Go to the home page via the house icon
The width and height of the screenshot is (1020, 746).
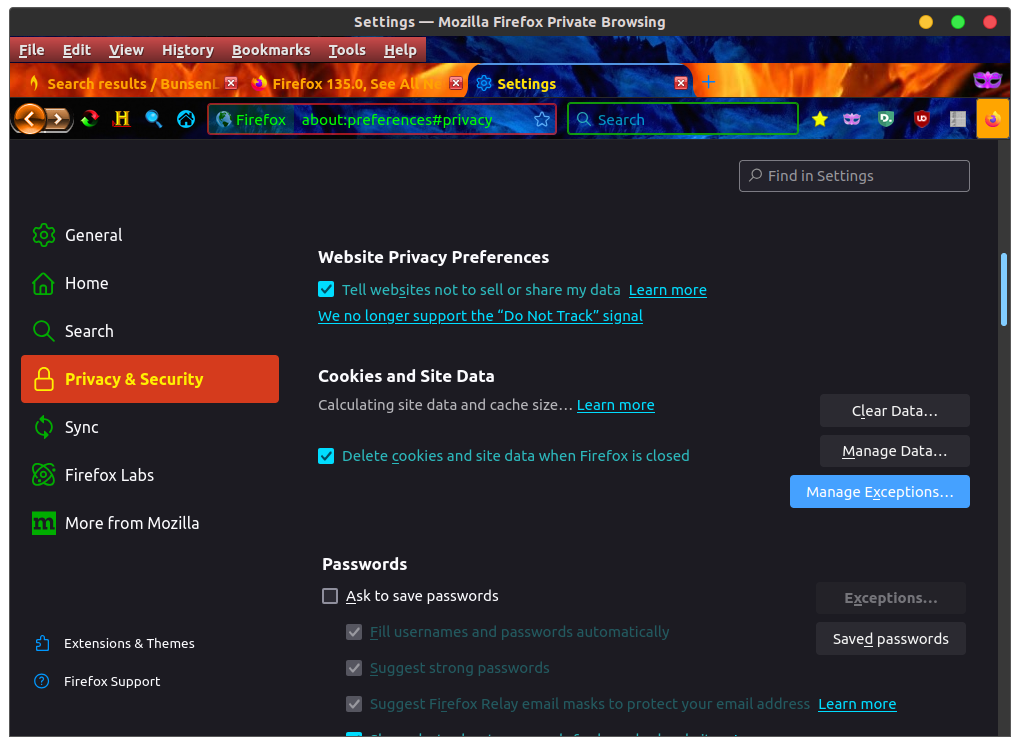click(x=186, y=119)
